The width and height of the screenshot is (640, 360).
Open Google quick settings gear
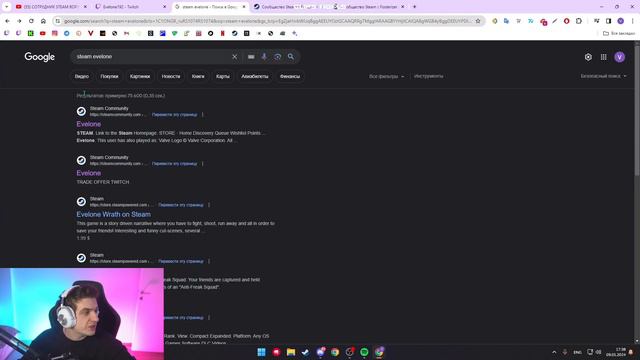click(x=588, y=57)
